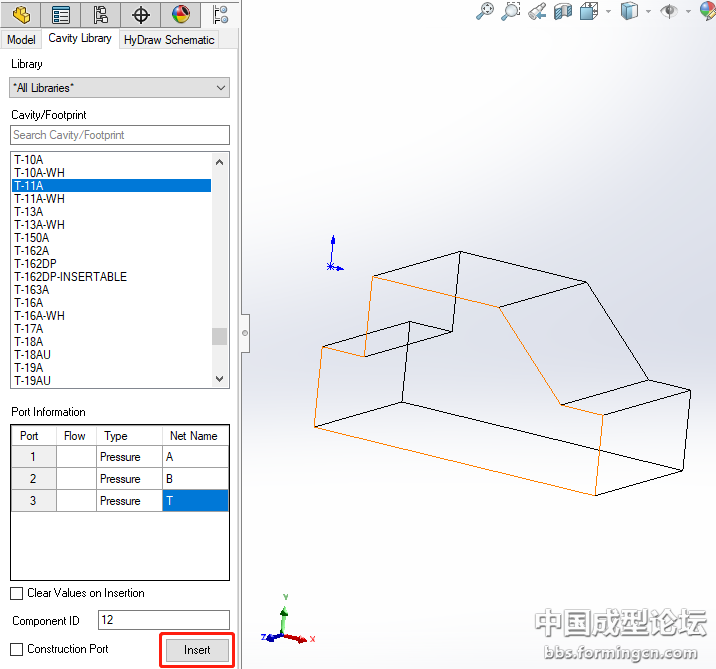Screen dimensions: 716x669
Task: Check the Construction Port checkbox
Action: [x=17, y=649]
